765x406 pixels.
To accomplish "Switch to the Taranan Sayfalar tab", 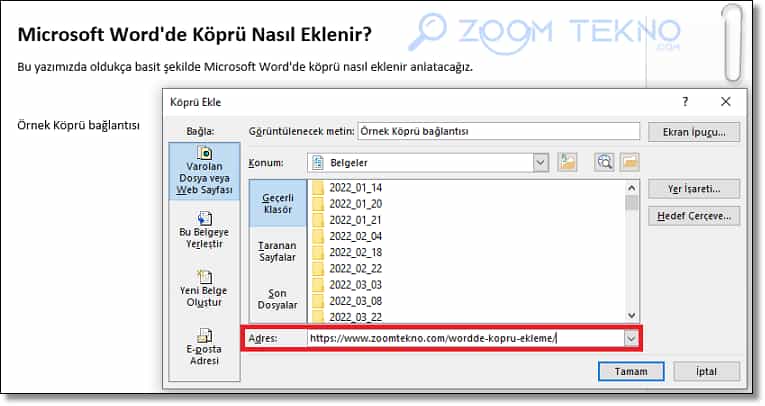I will pos(278,251).
